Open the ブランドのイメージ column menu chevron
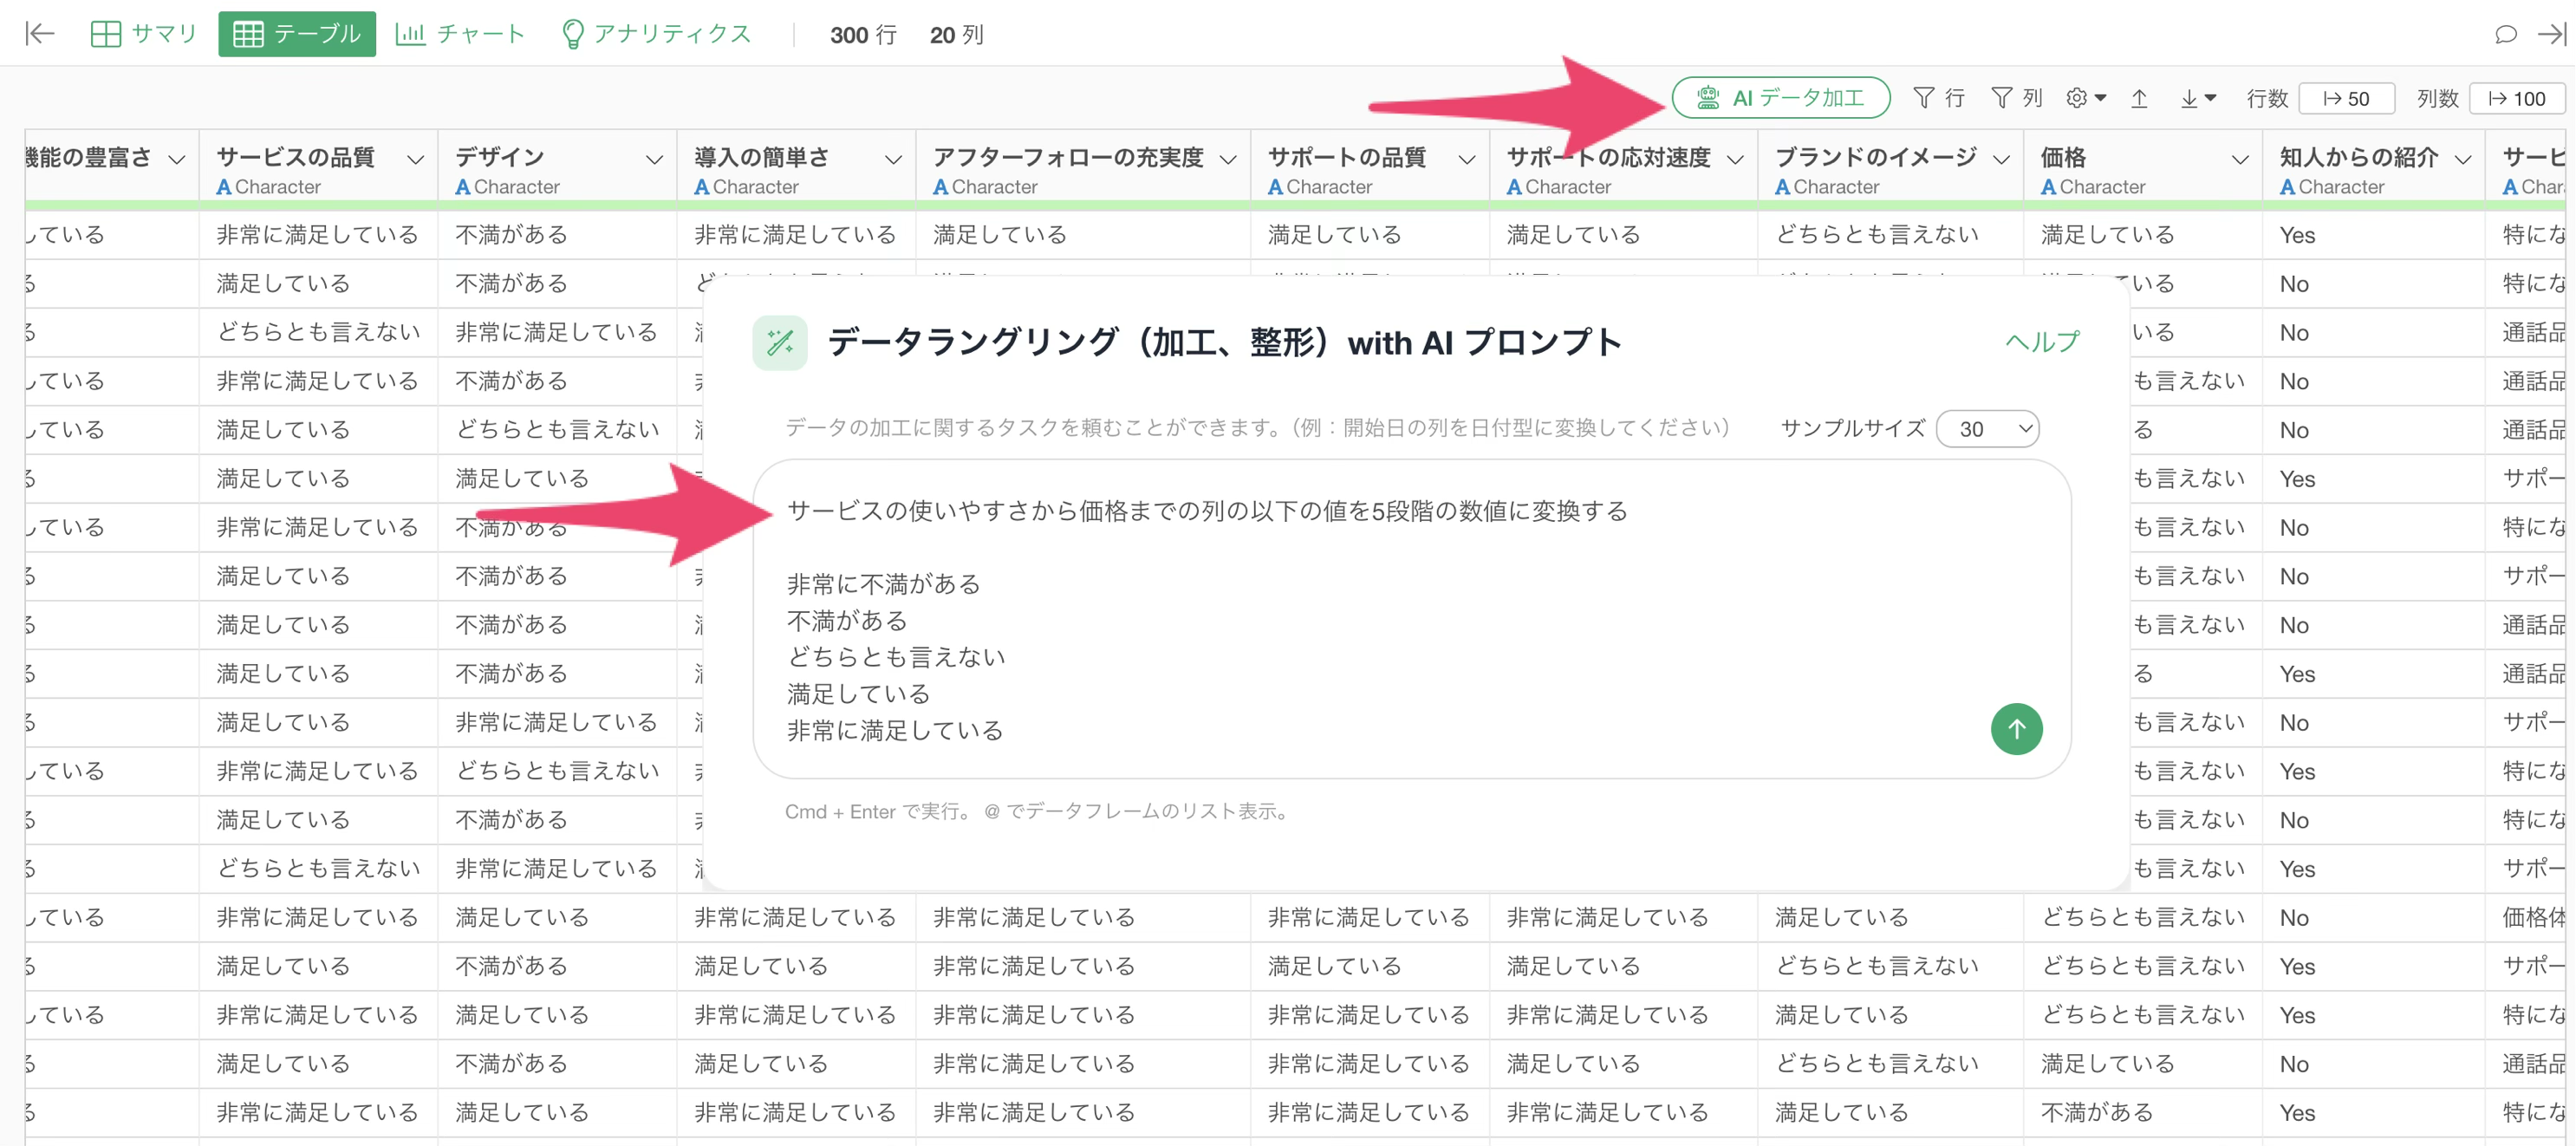Image resolution: width=2576 pixels, height=1146 pixels. [x=2001, y=159]
